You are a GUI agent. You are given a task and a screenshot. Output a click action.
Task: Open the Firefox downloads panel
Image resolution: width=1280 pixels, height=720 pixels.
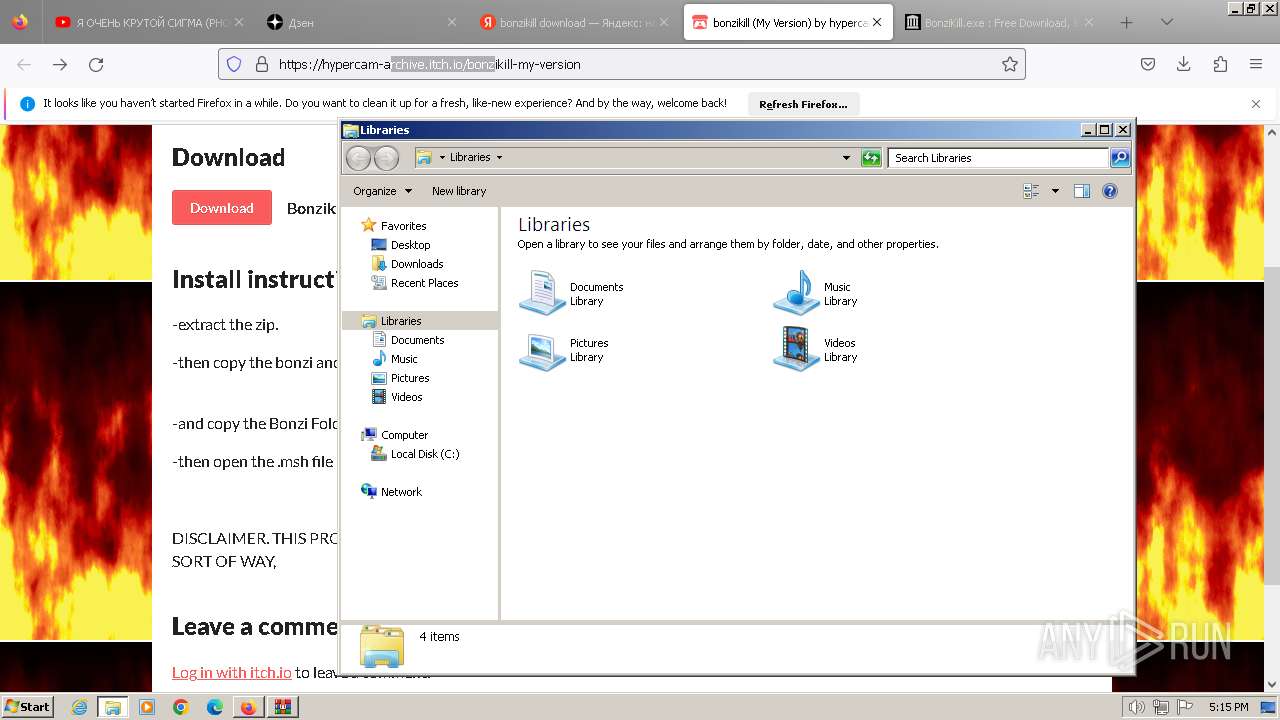pyautogui.click(x=1183, y=64)
